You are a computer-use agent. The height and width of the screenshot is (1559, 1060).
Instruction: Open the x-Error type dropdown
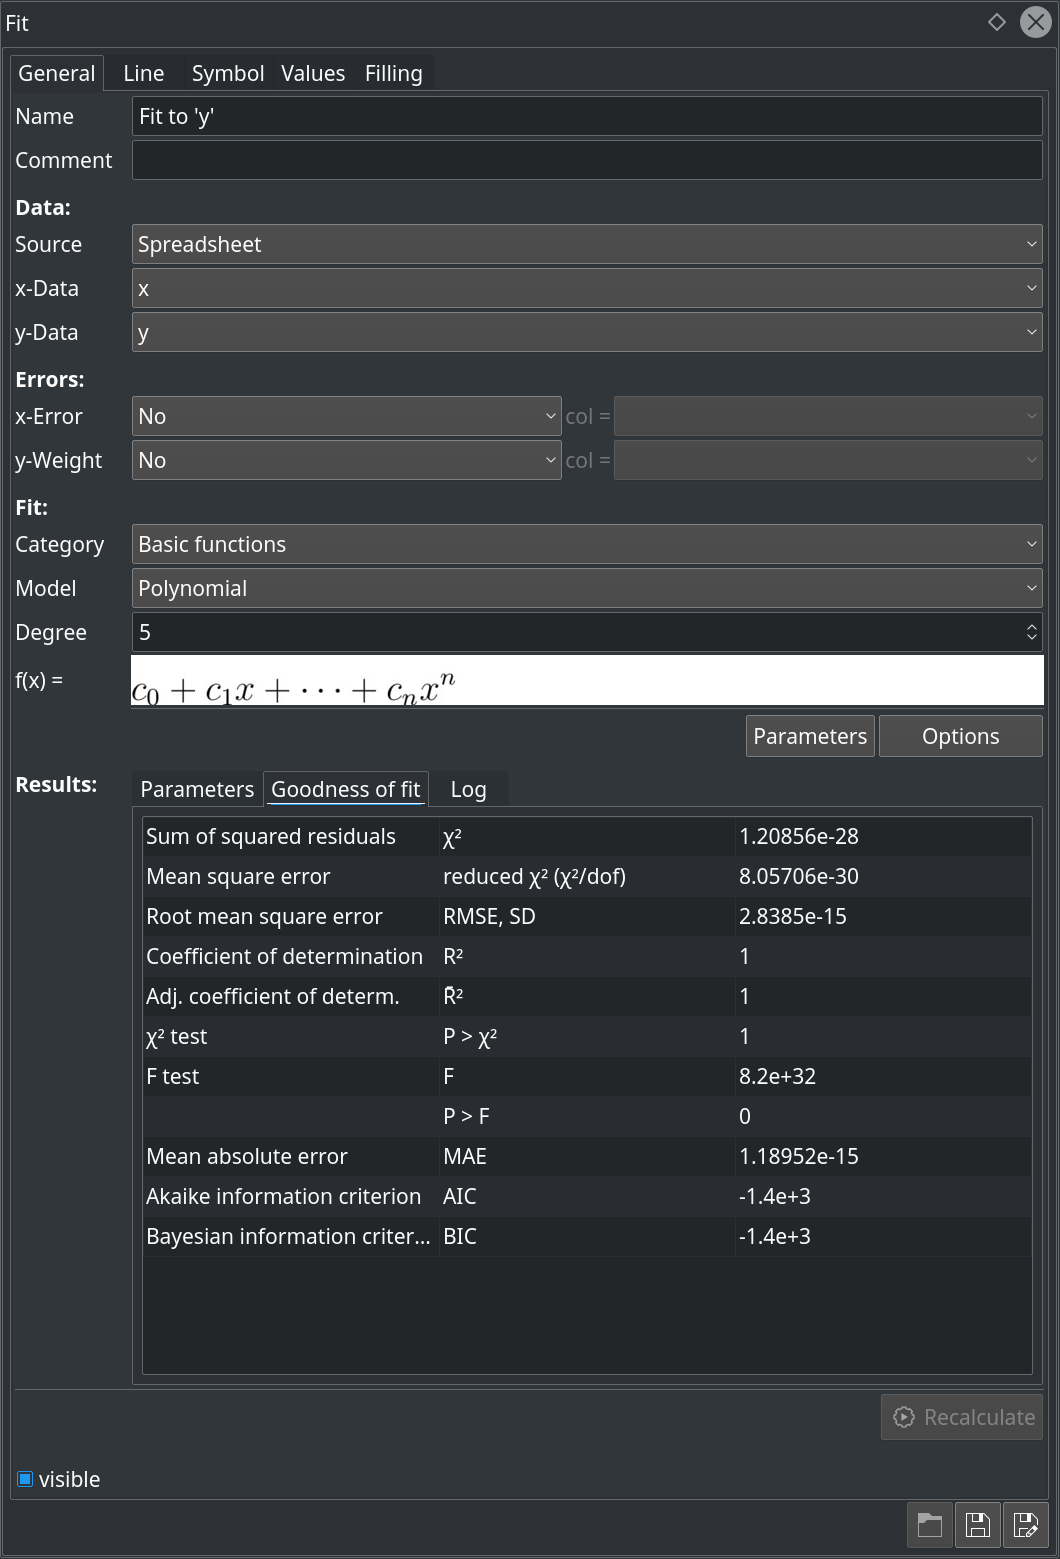coord(346,416)
